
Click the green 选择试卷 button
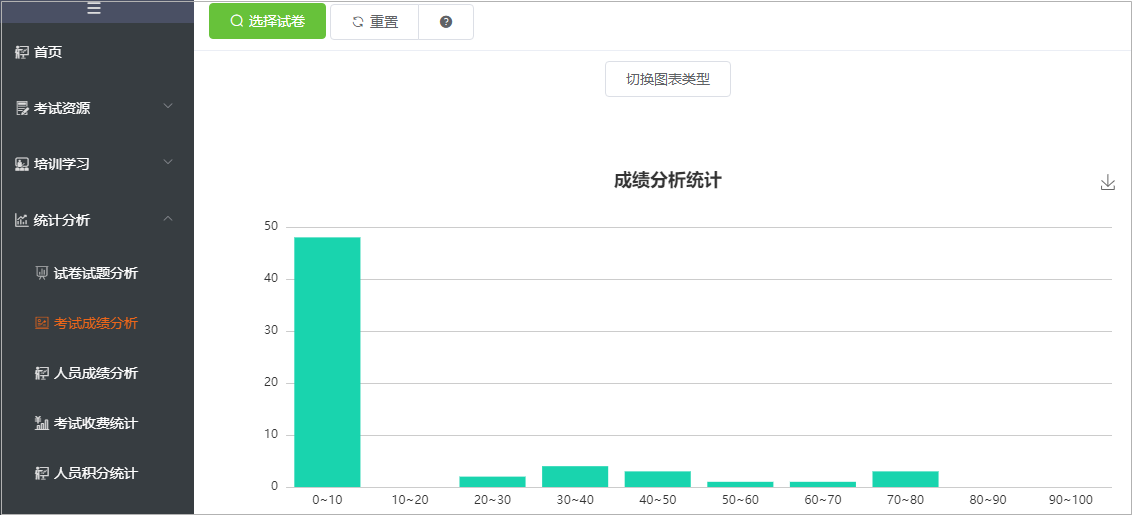click(267, 21)
